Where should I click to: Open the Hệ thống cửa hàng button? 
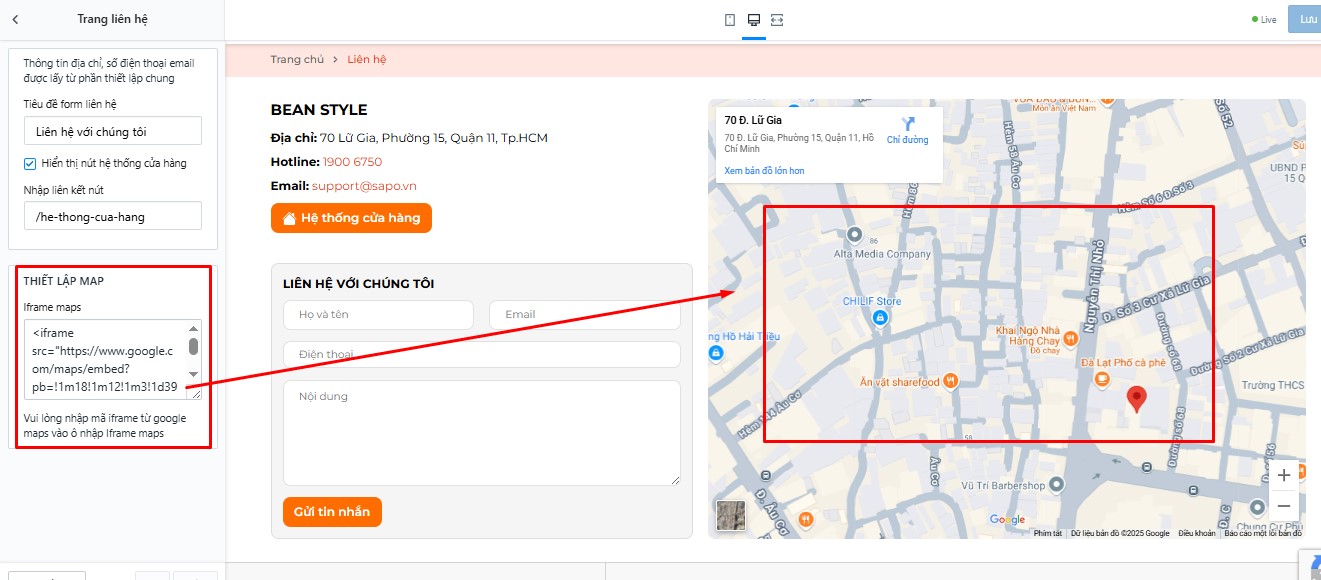(351, 218)
